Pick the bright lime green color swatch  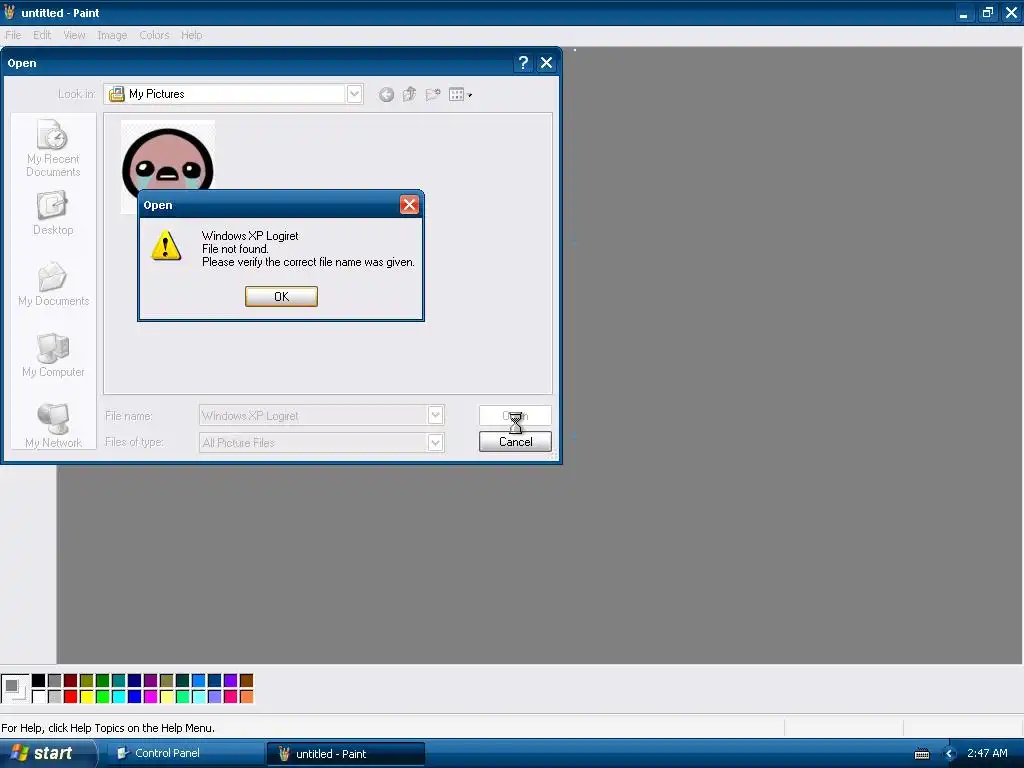(103, 697)
